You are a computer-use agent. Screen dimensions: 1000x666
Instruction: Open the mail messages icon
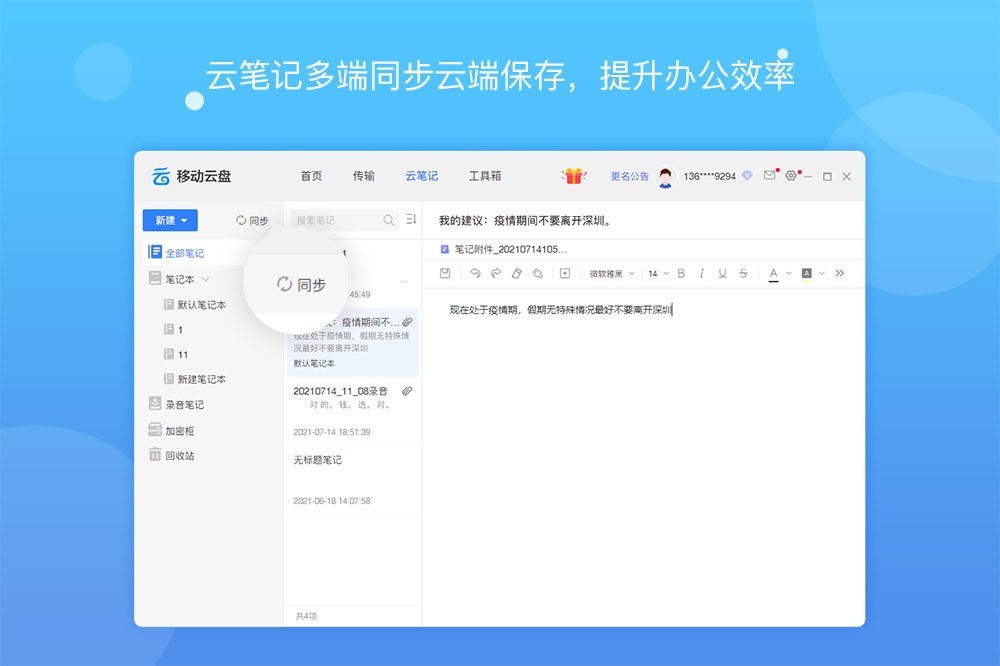point(769,176)
